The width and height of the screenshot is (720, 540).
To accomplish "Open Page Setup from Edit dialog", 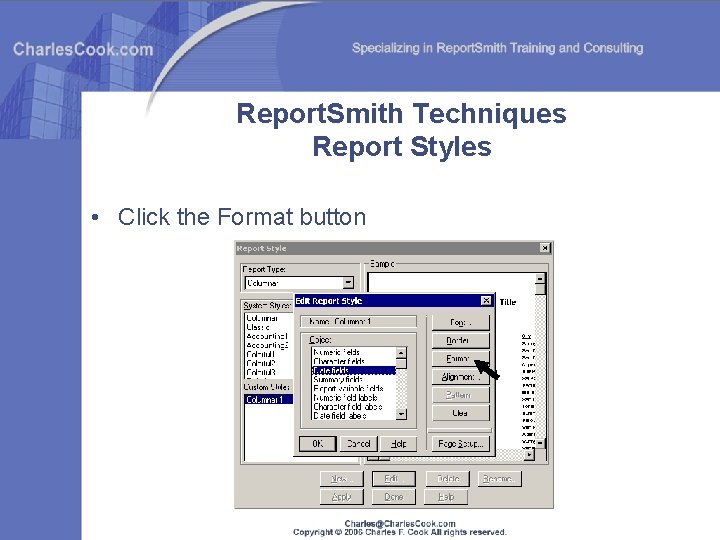I will 461,444.
